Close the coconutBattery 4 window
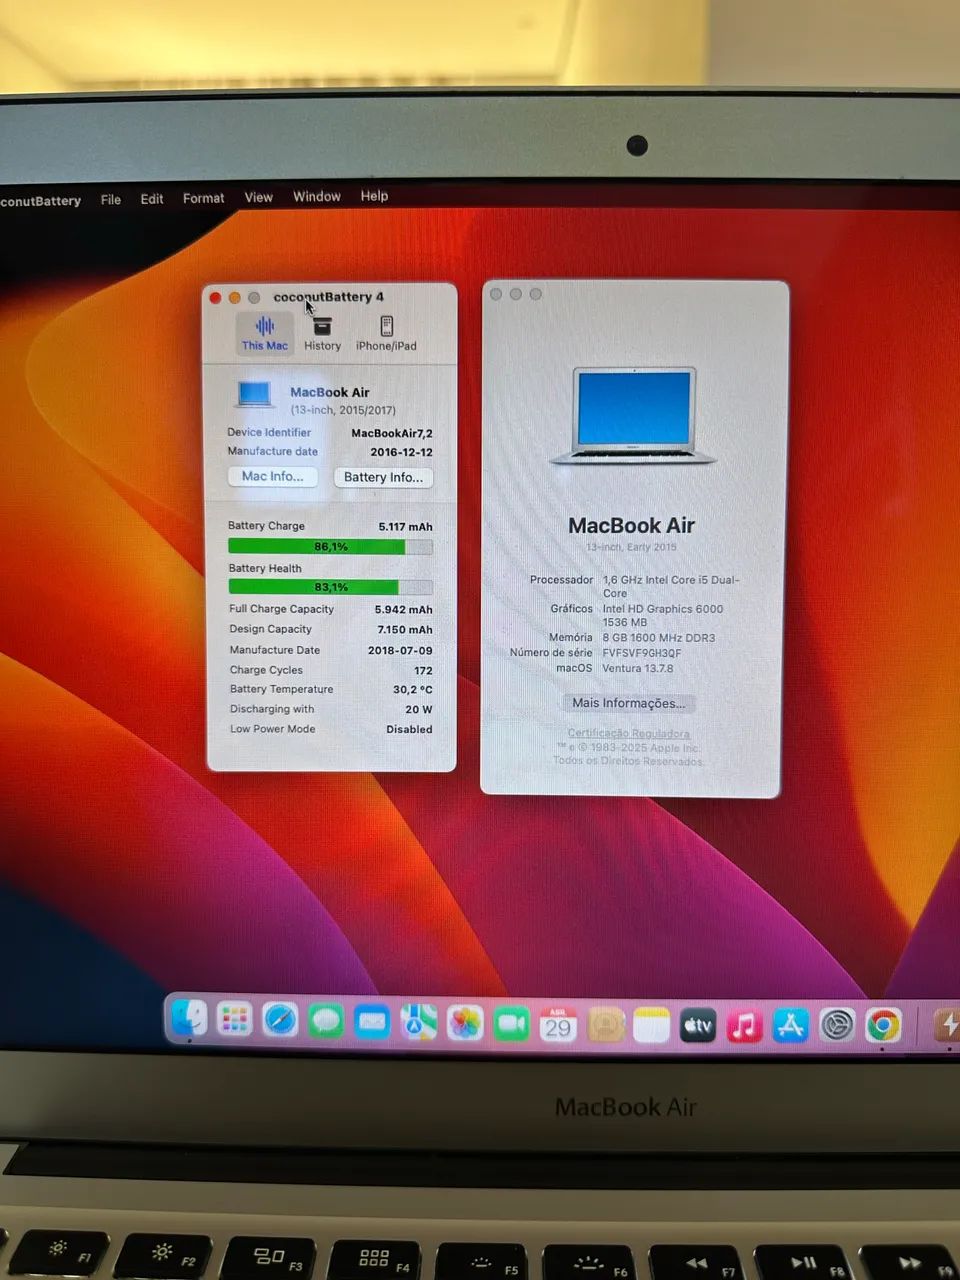Screen dimensions: 960x1280 (x=215, y=298)
